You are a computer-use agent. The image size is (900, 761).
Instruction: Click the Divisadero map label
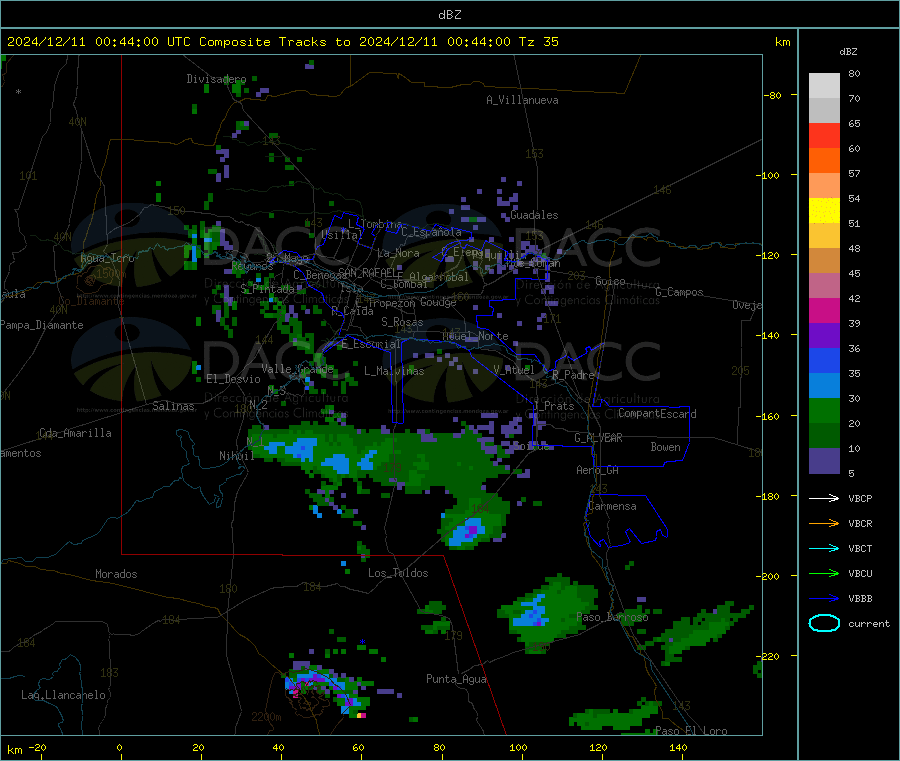click(x=216, y=79)
